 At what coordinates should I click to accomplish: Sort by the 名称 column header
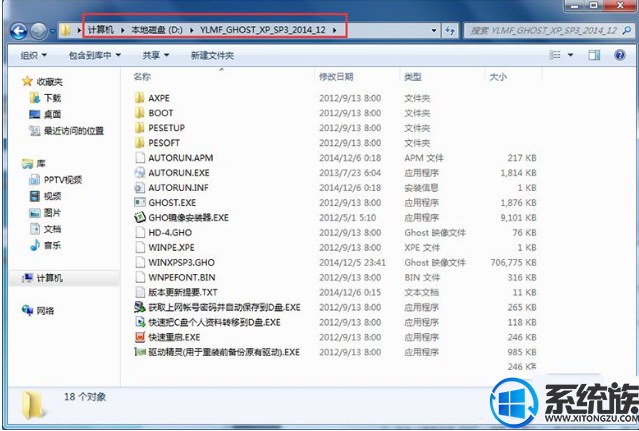pyautogui.click(x=142, y=76)
